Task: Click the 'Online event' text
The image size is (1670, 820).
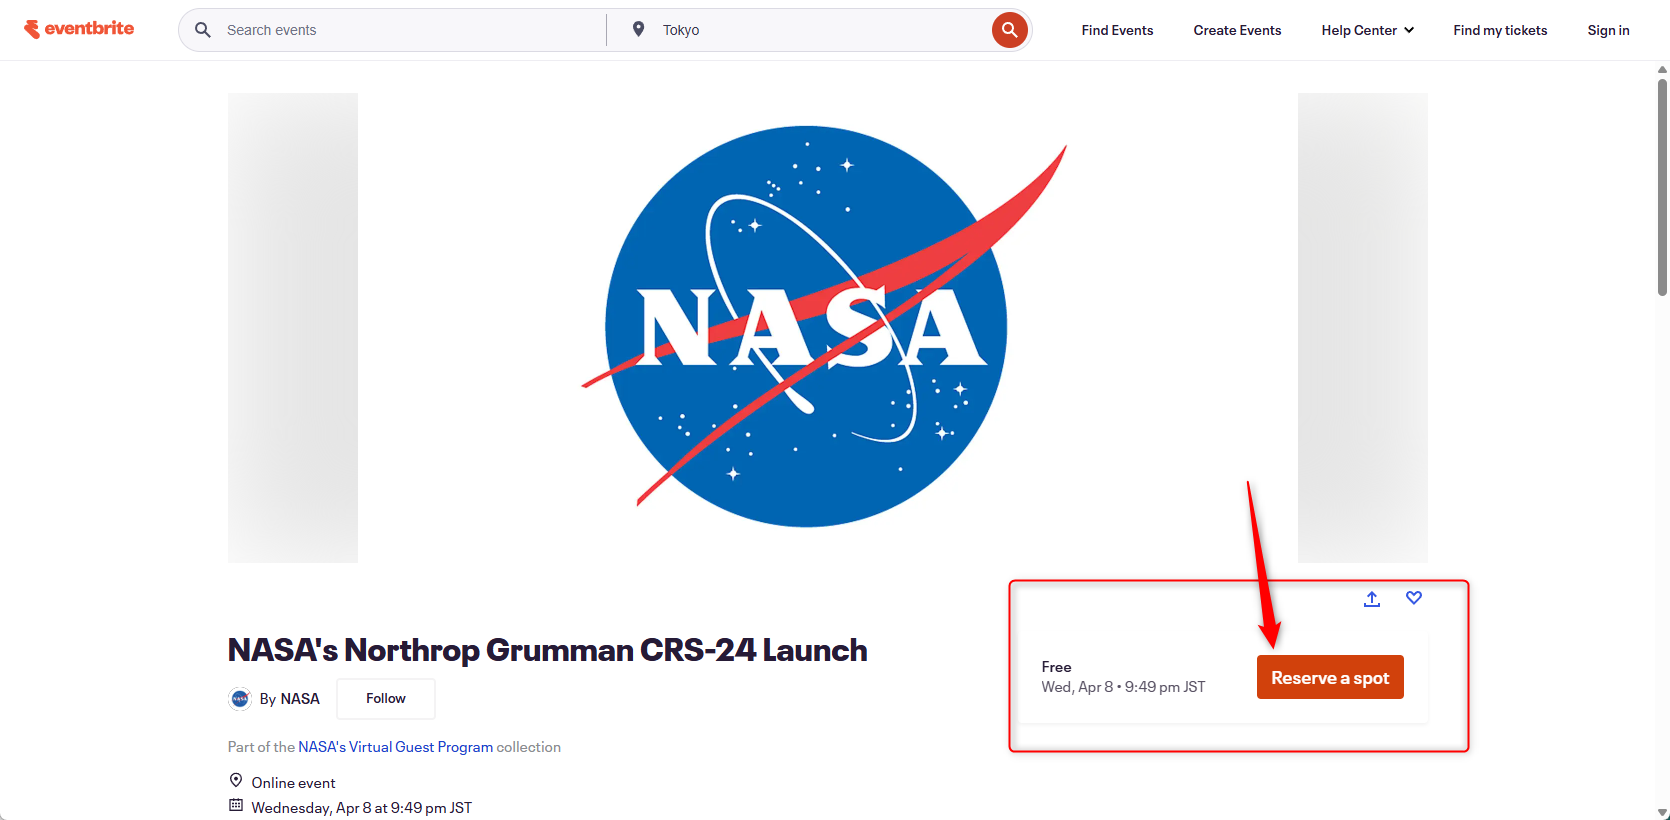Action: click(293, 783)
